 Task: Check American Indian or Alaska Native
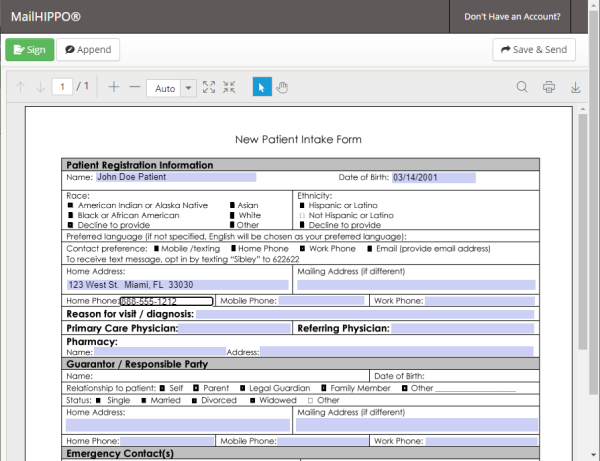pos(70,205)
